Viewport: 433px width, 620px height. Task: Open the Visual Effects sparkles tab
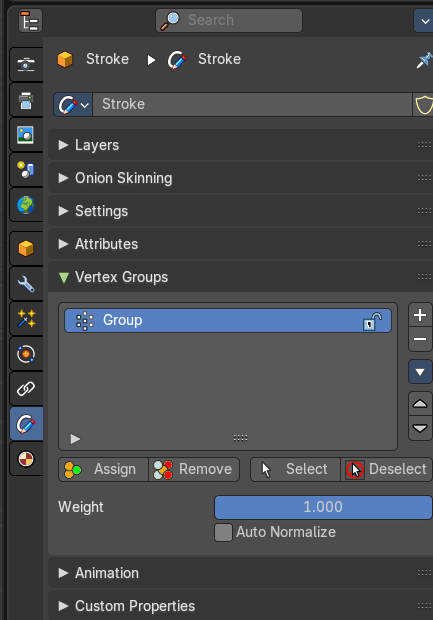coord(26,319)
